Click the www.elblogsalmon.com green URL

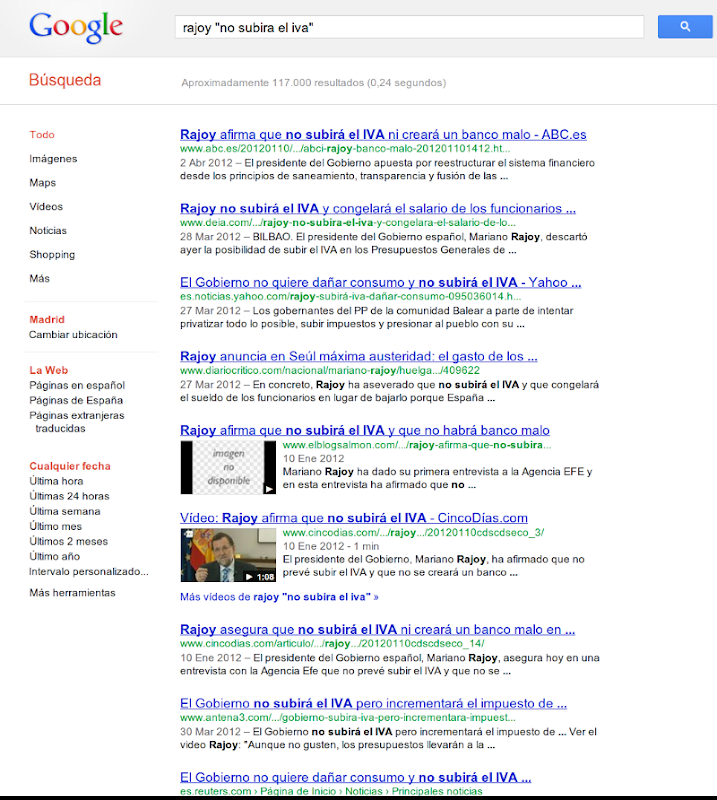click(x=417, y=445)
